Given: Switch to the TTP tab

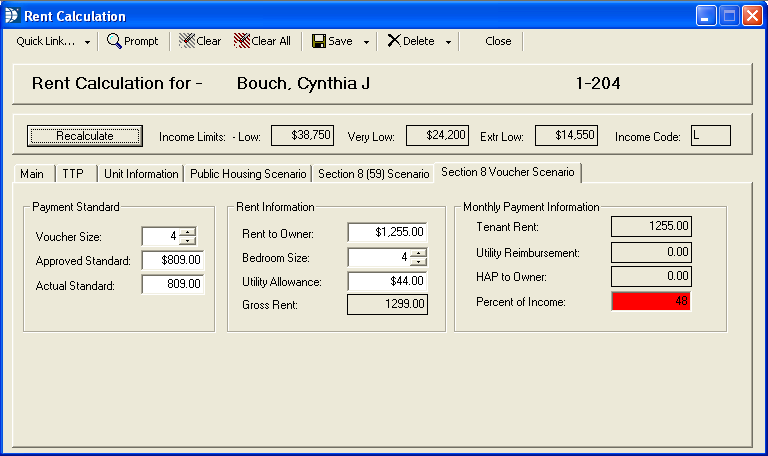Looking at the screenshot, I should [x=73, y=173].
